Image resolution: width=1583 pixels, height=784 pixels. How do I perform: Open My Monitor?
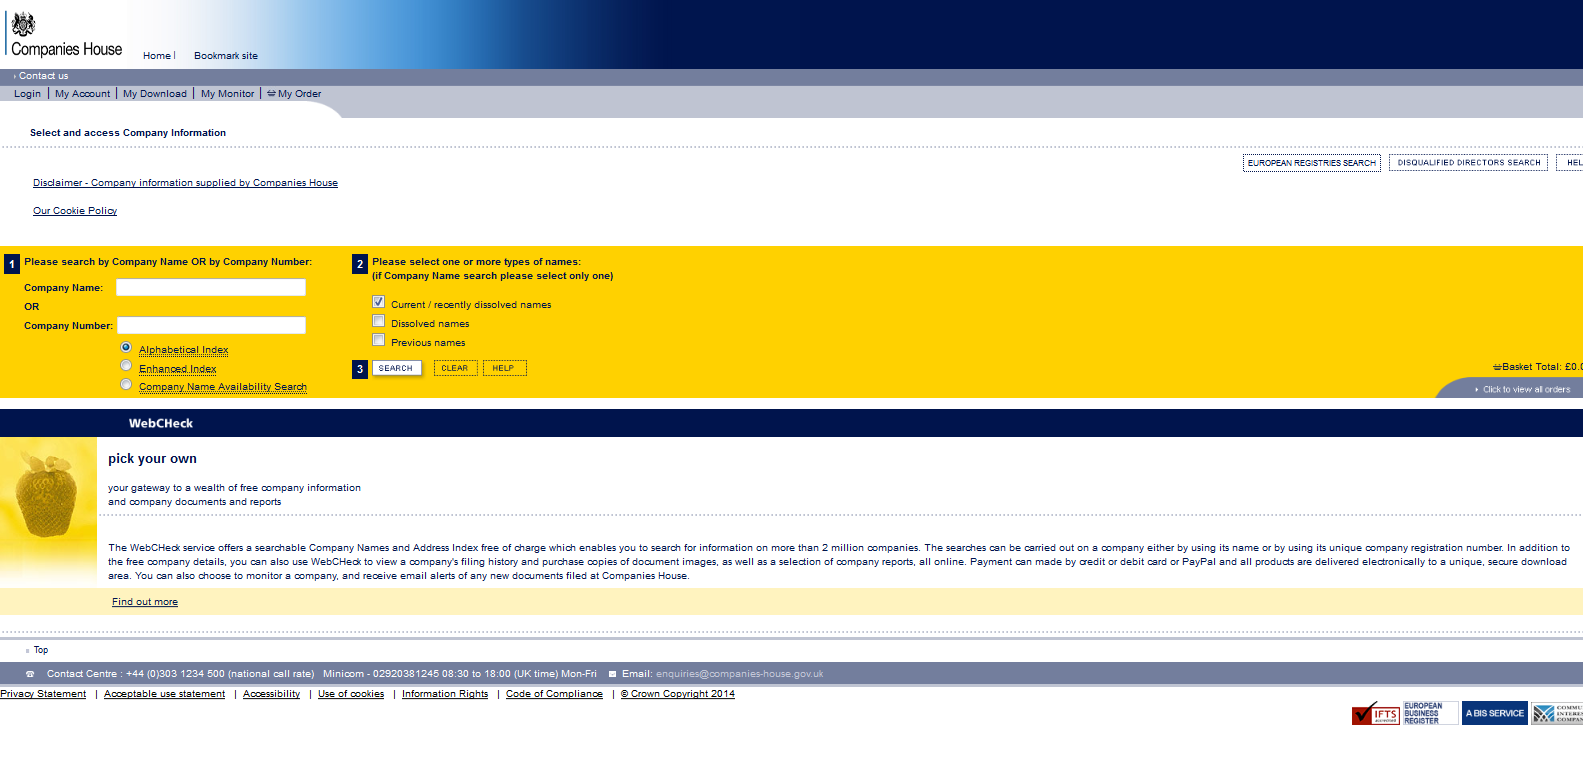228,94
